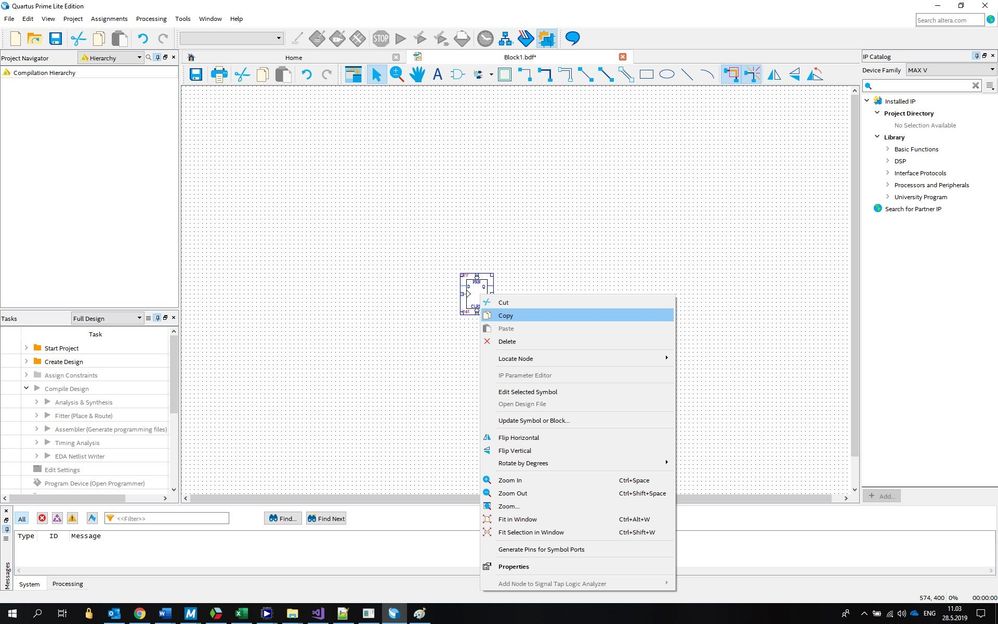Screen dimensions: 998x624
Task: Click Search for Partner IP link
Action: coord(913,209)
